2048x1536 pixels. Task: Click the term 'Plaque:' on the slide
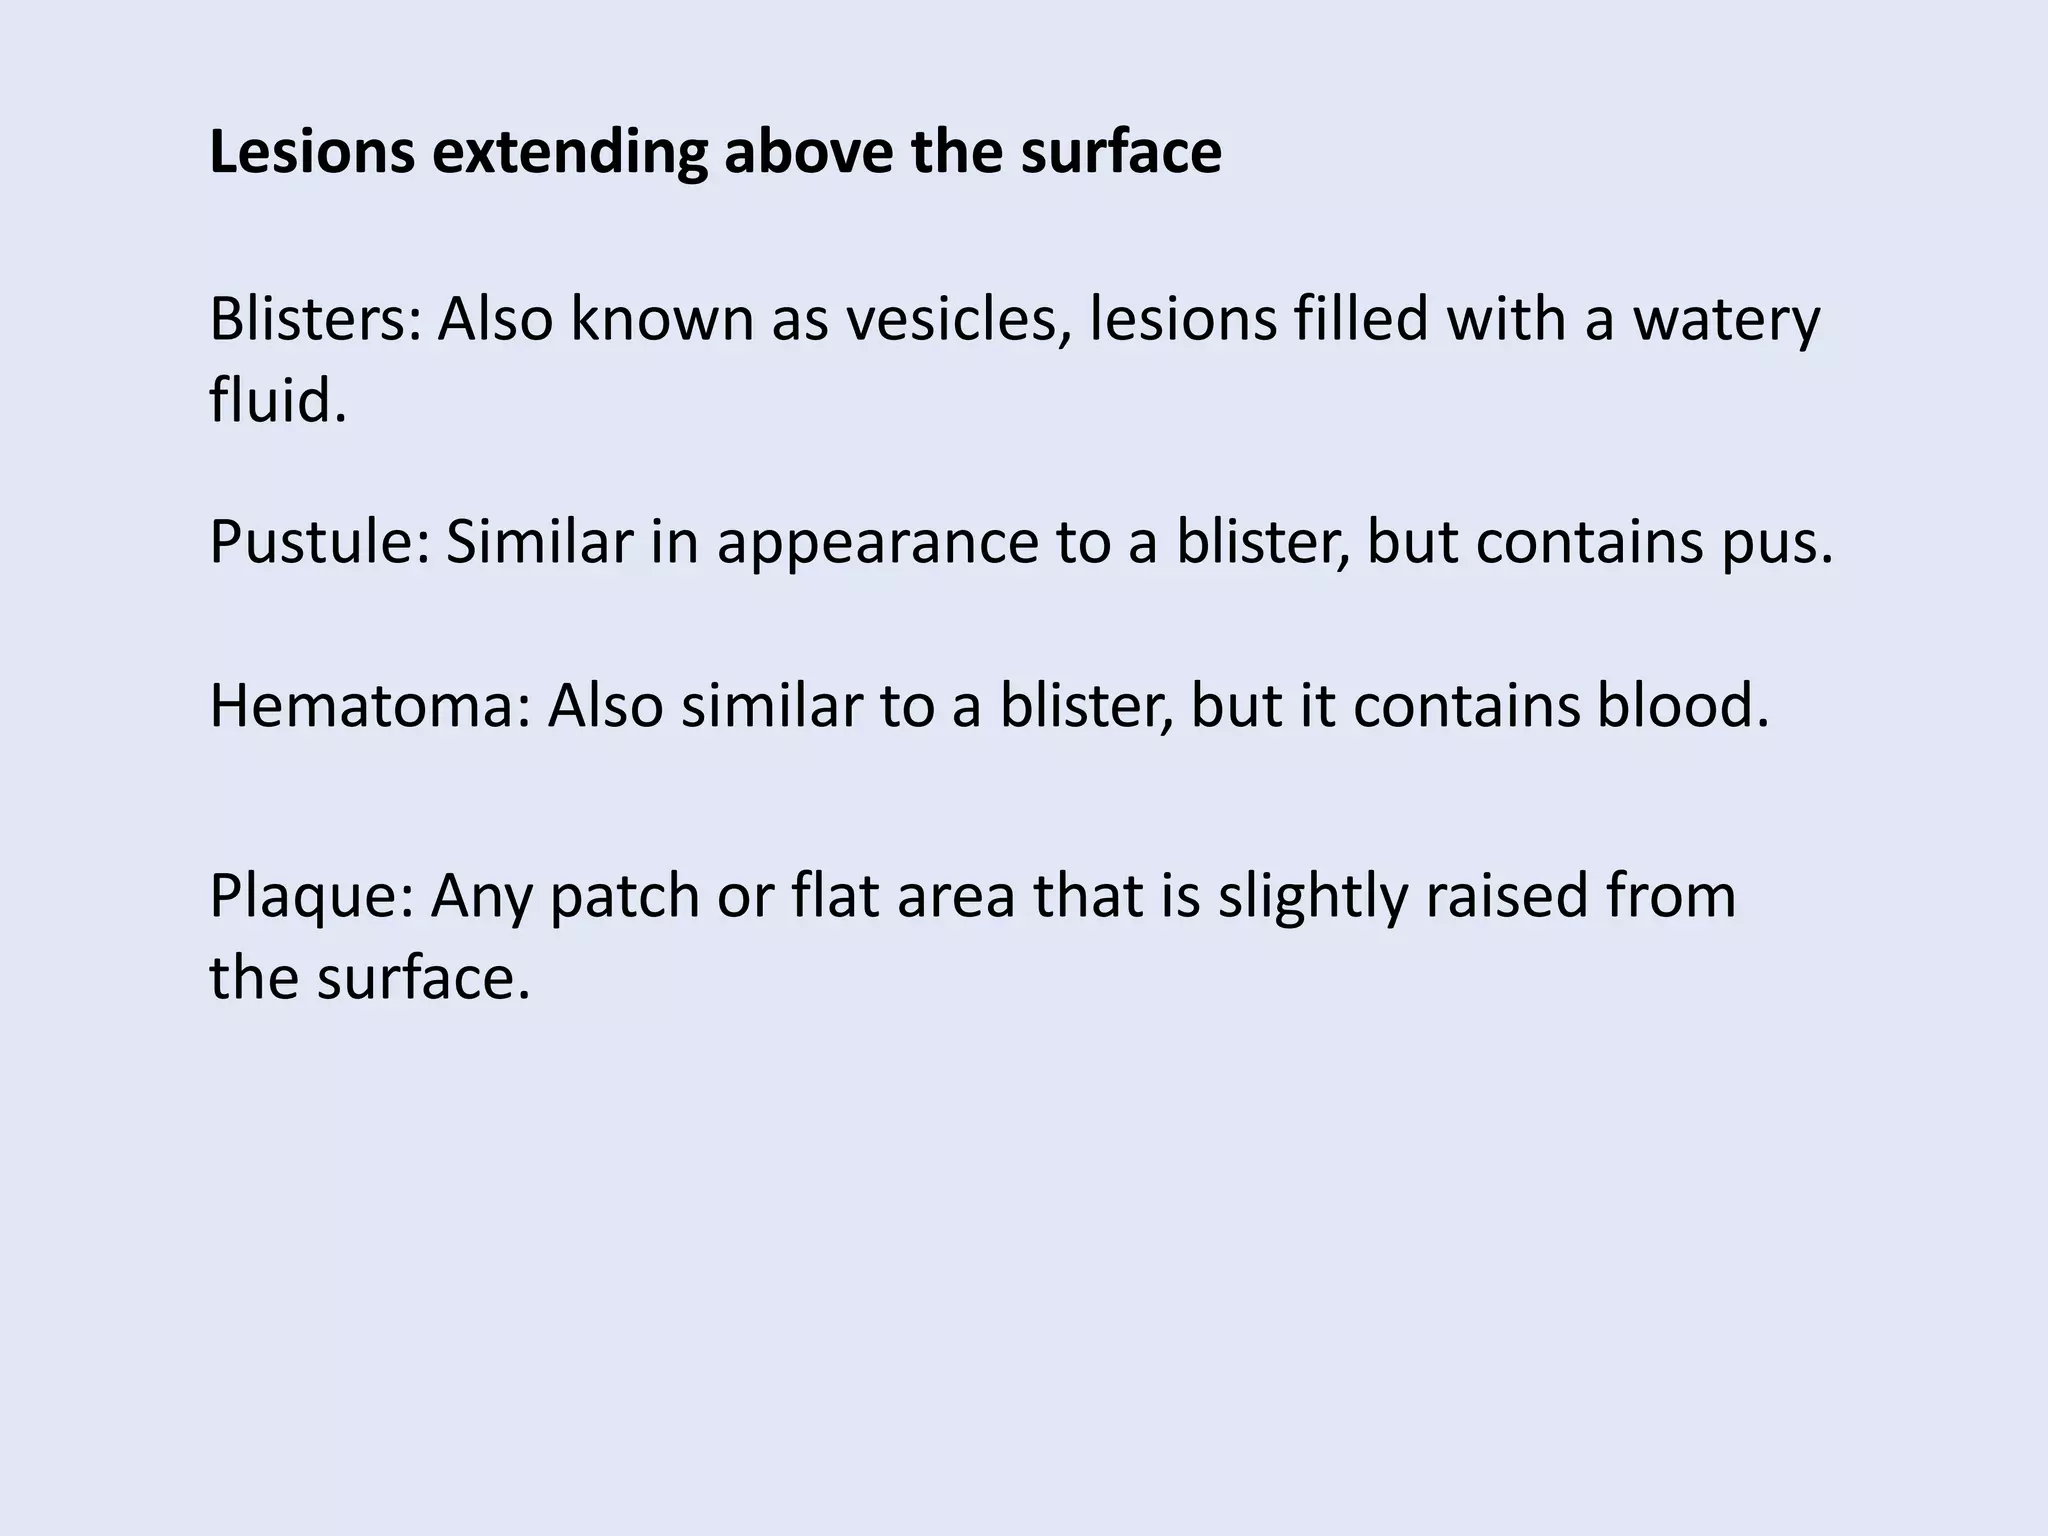coord(312,895)
